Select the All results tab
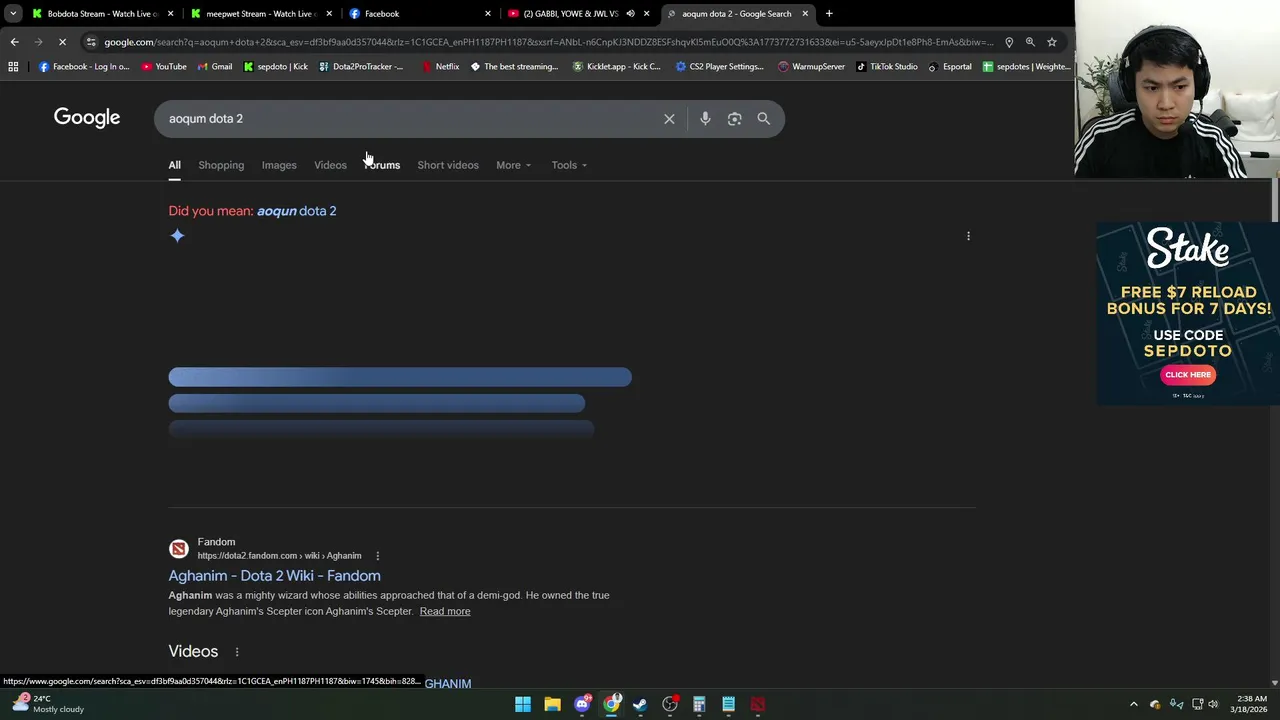This screenshot has width=1280, height=720. click(x=174, y=165)
